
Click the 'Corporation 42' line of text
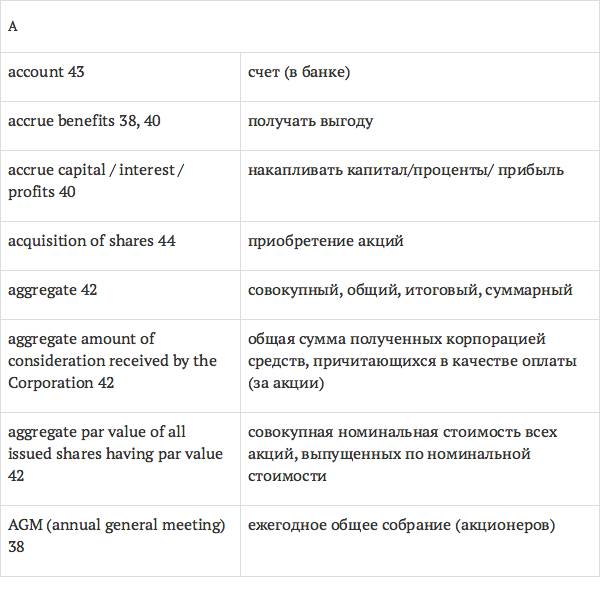coord(61,383)
